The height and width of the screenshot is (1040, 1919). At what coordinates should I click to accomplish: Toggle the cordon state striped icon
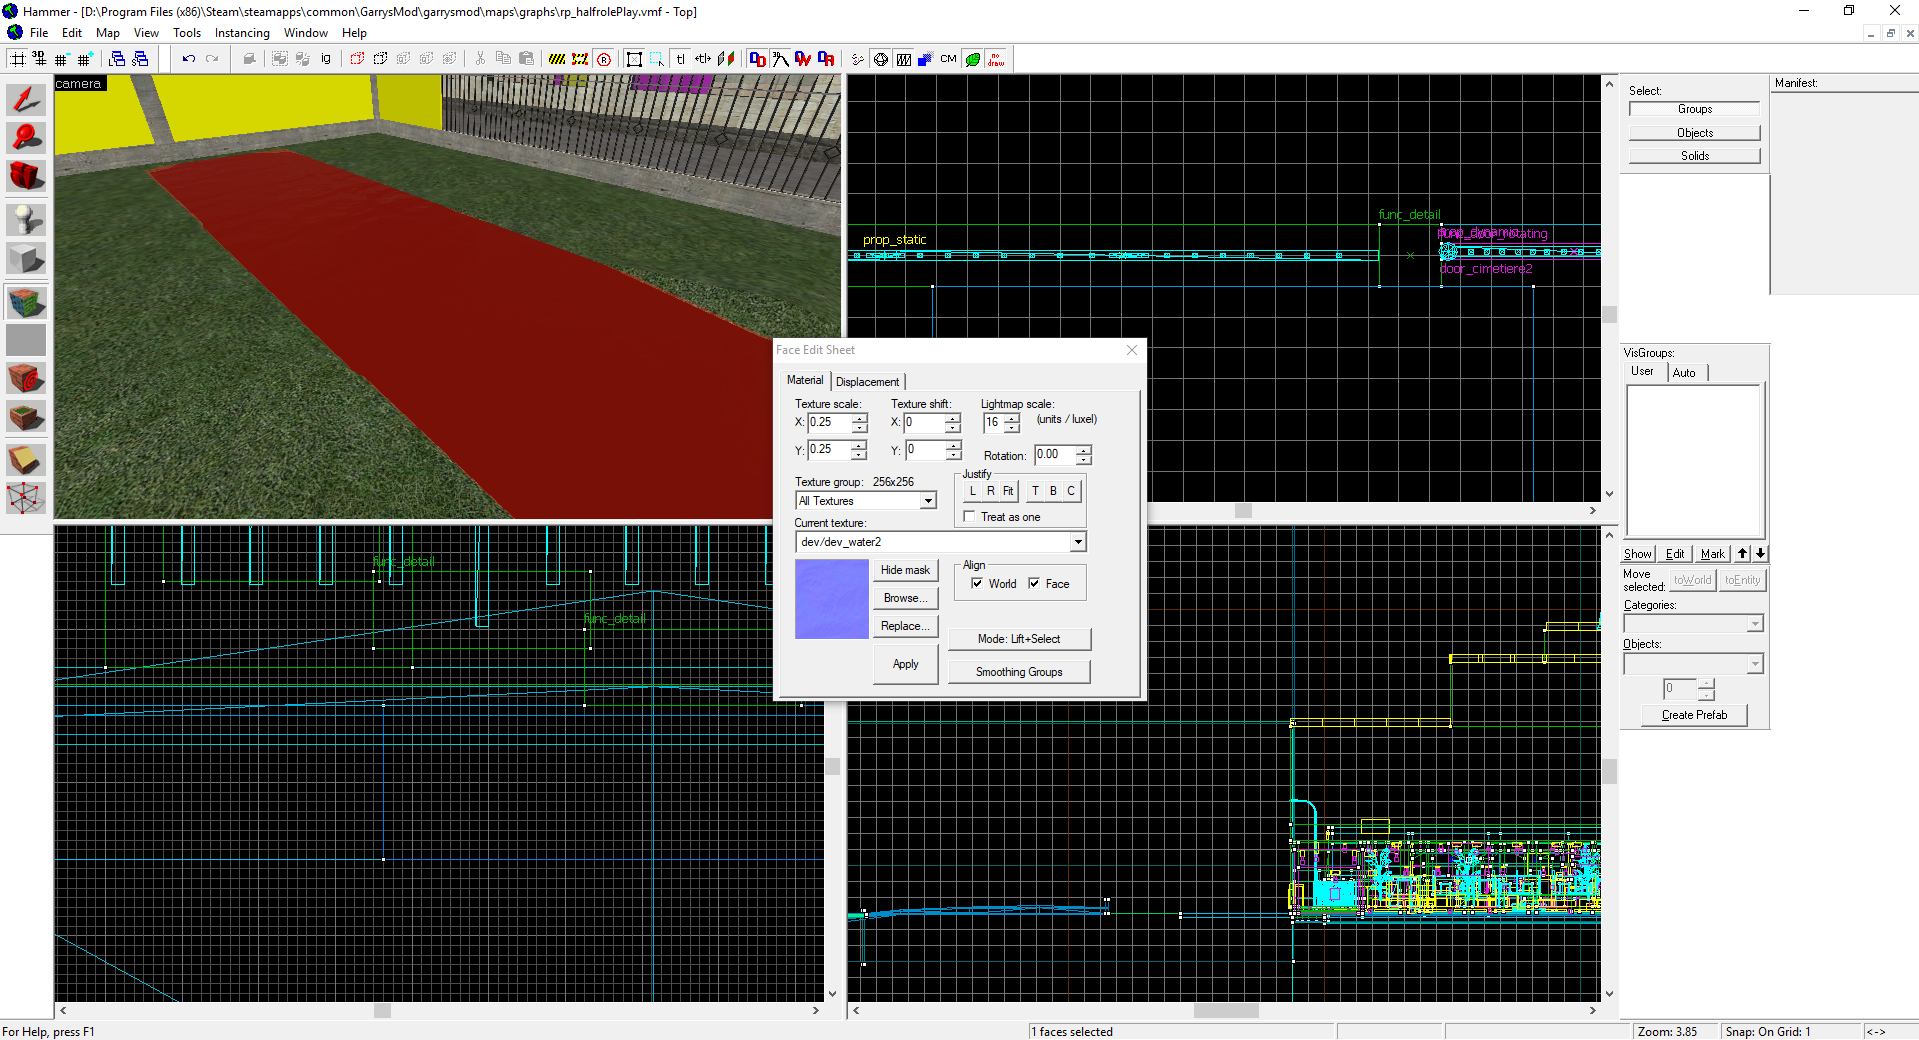tap(557, 59)
